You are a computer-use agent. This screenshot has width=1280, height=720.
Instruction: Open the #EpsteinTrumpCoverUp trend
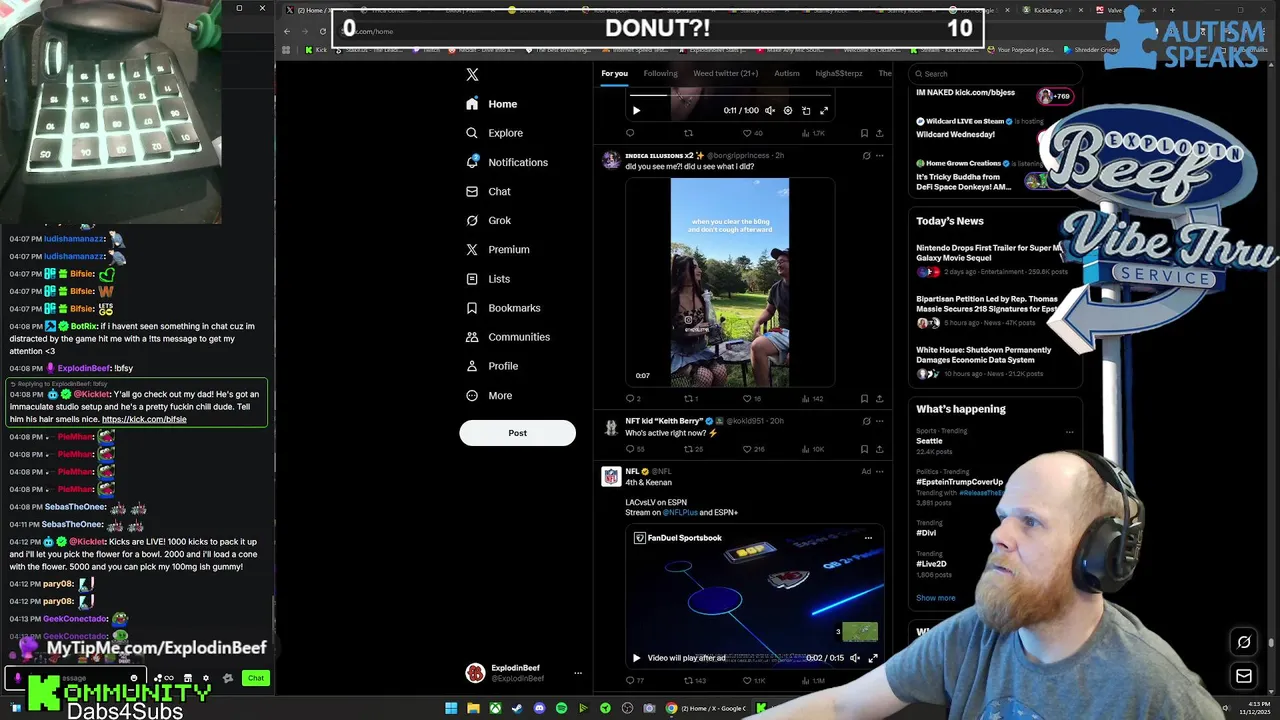pos(959,482)
